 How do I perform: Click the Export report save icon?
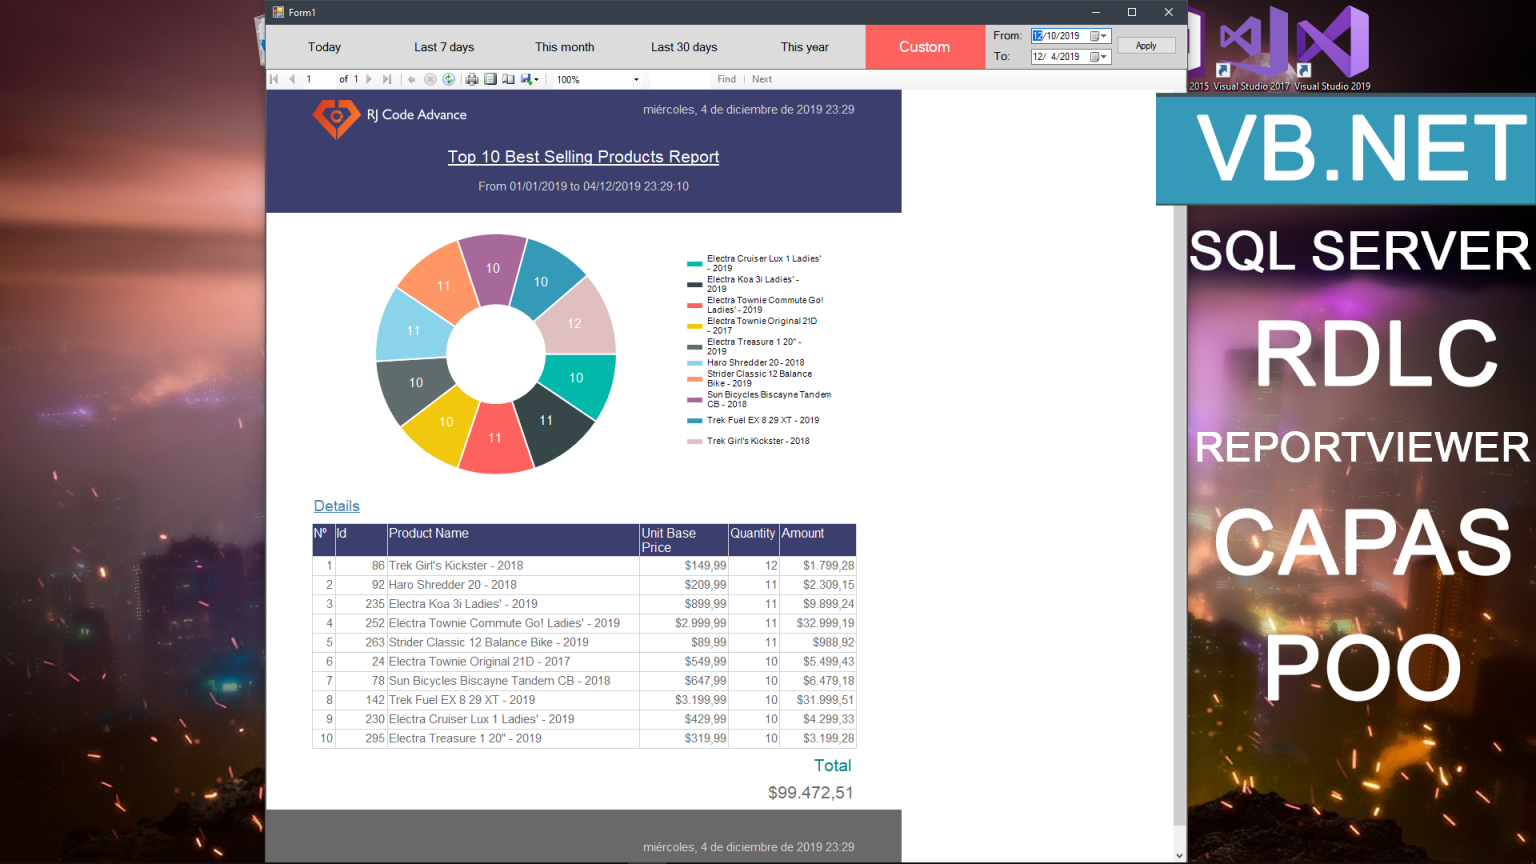point(524,79)
